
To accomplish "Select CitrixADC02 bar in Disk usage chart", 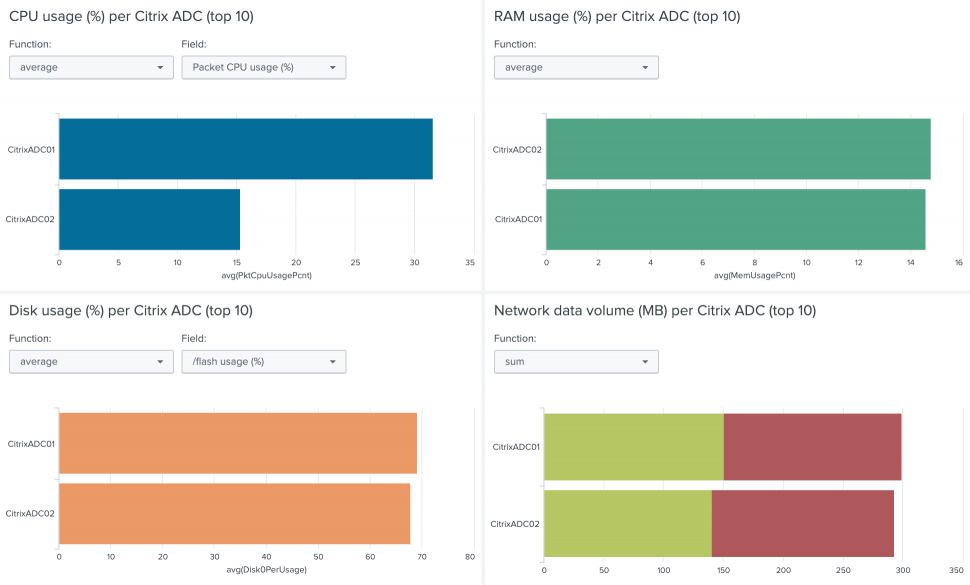I will [x=234, y=514].
